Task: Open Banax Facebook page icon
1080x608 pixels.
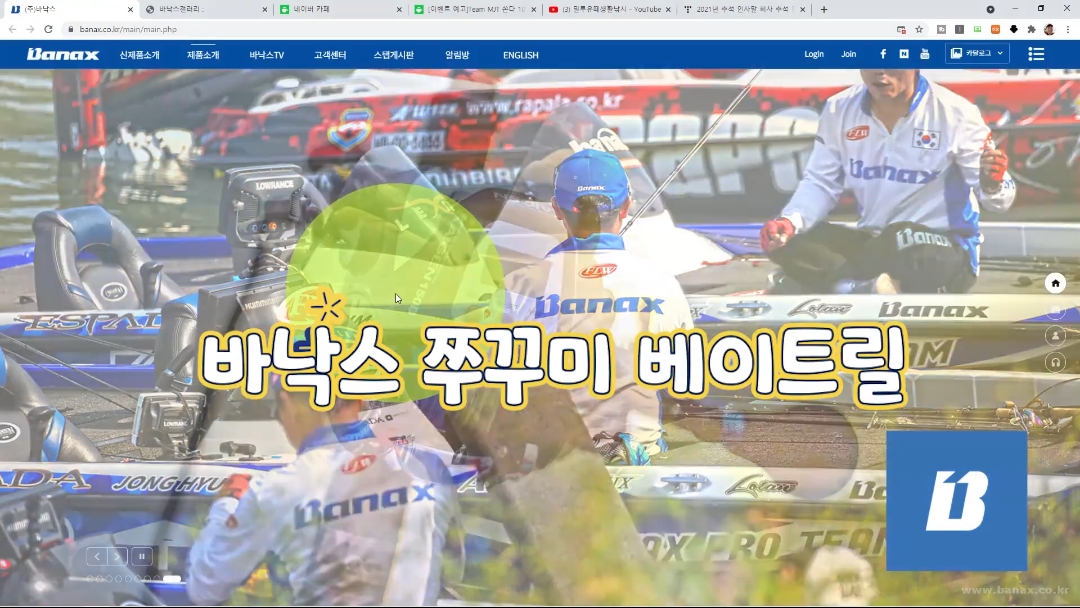Action: pos(883,54)
